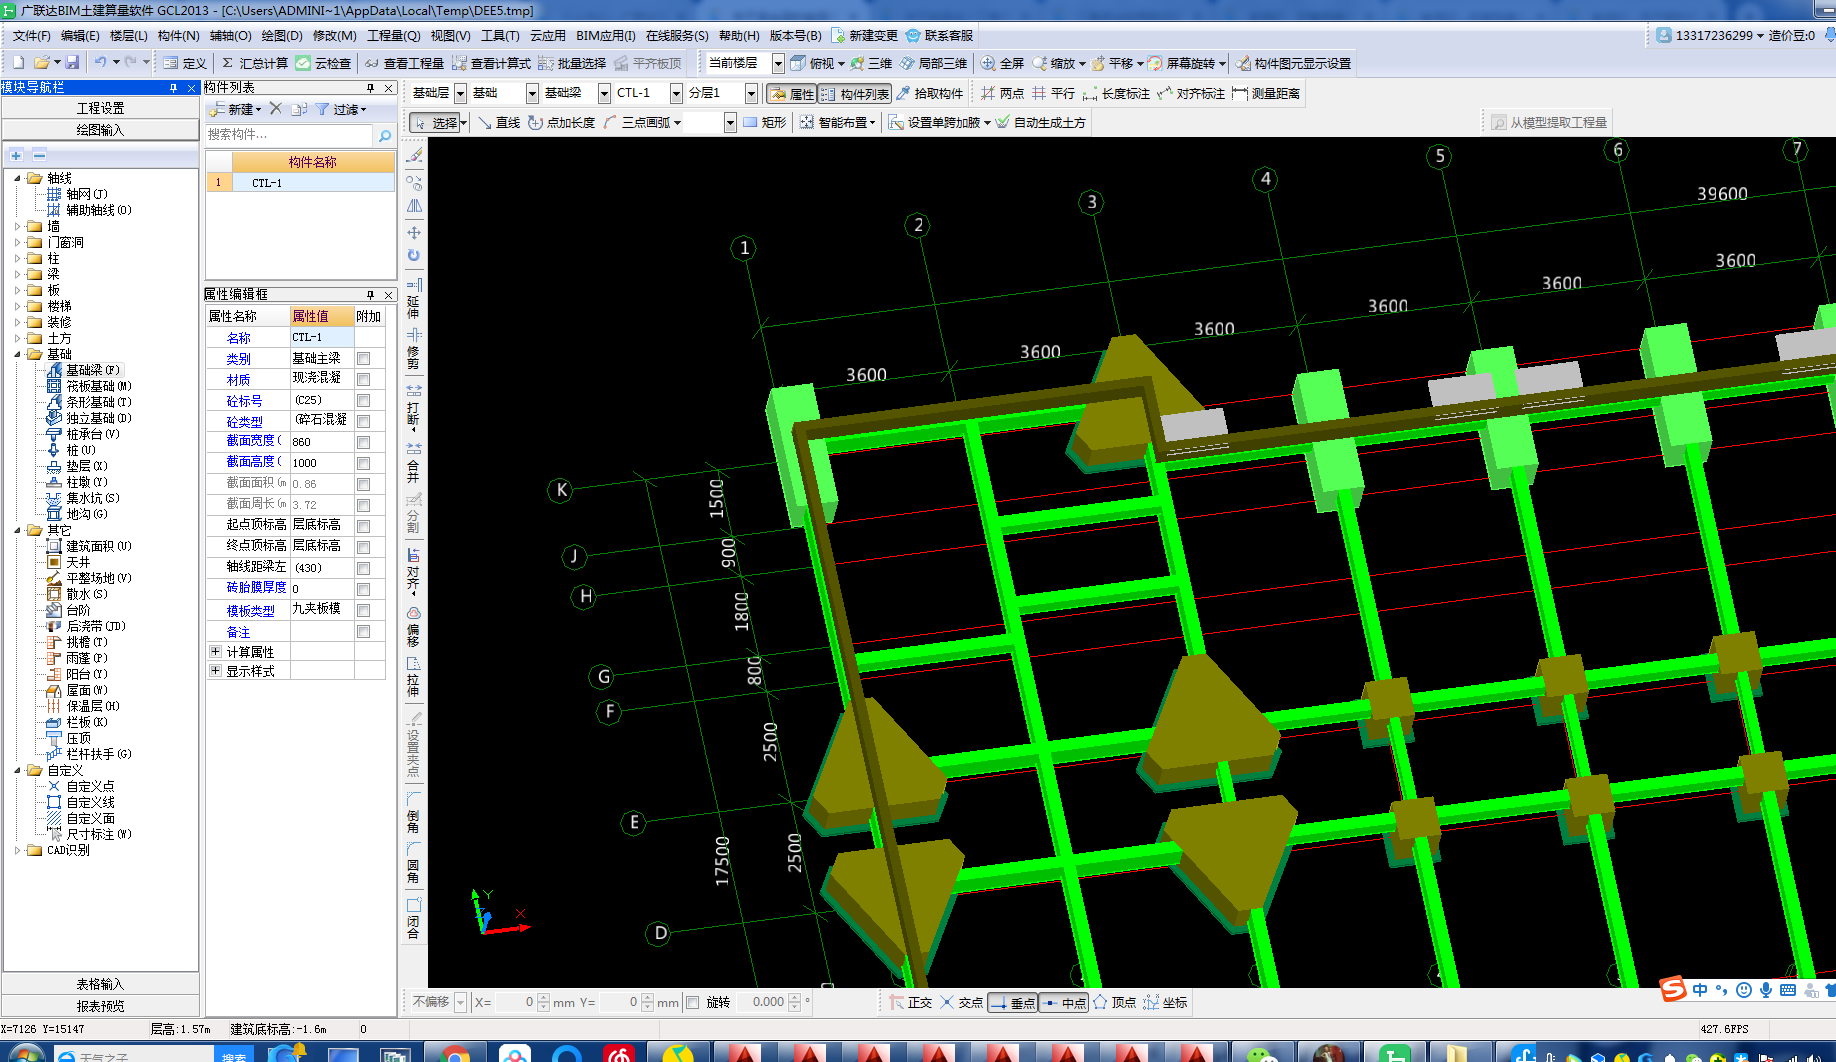The height and width of the screenshot is (1062, 1836).
Task: Toggle 垂点 perpendicular snap
Action: (1012, 1002)
